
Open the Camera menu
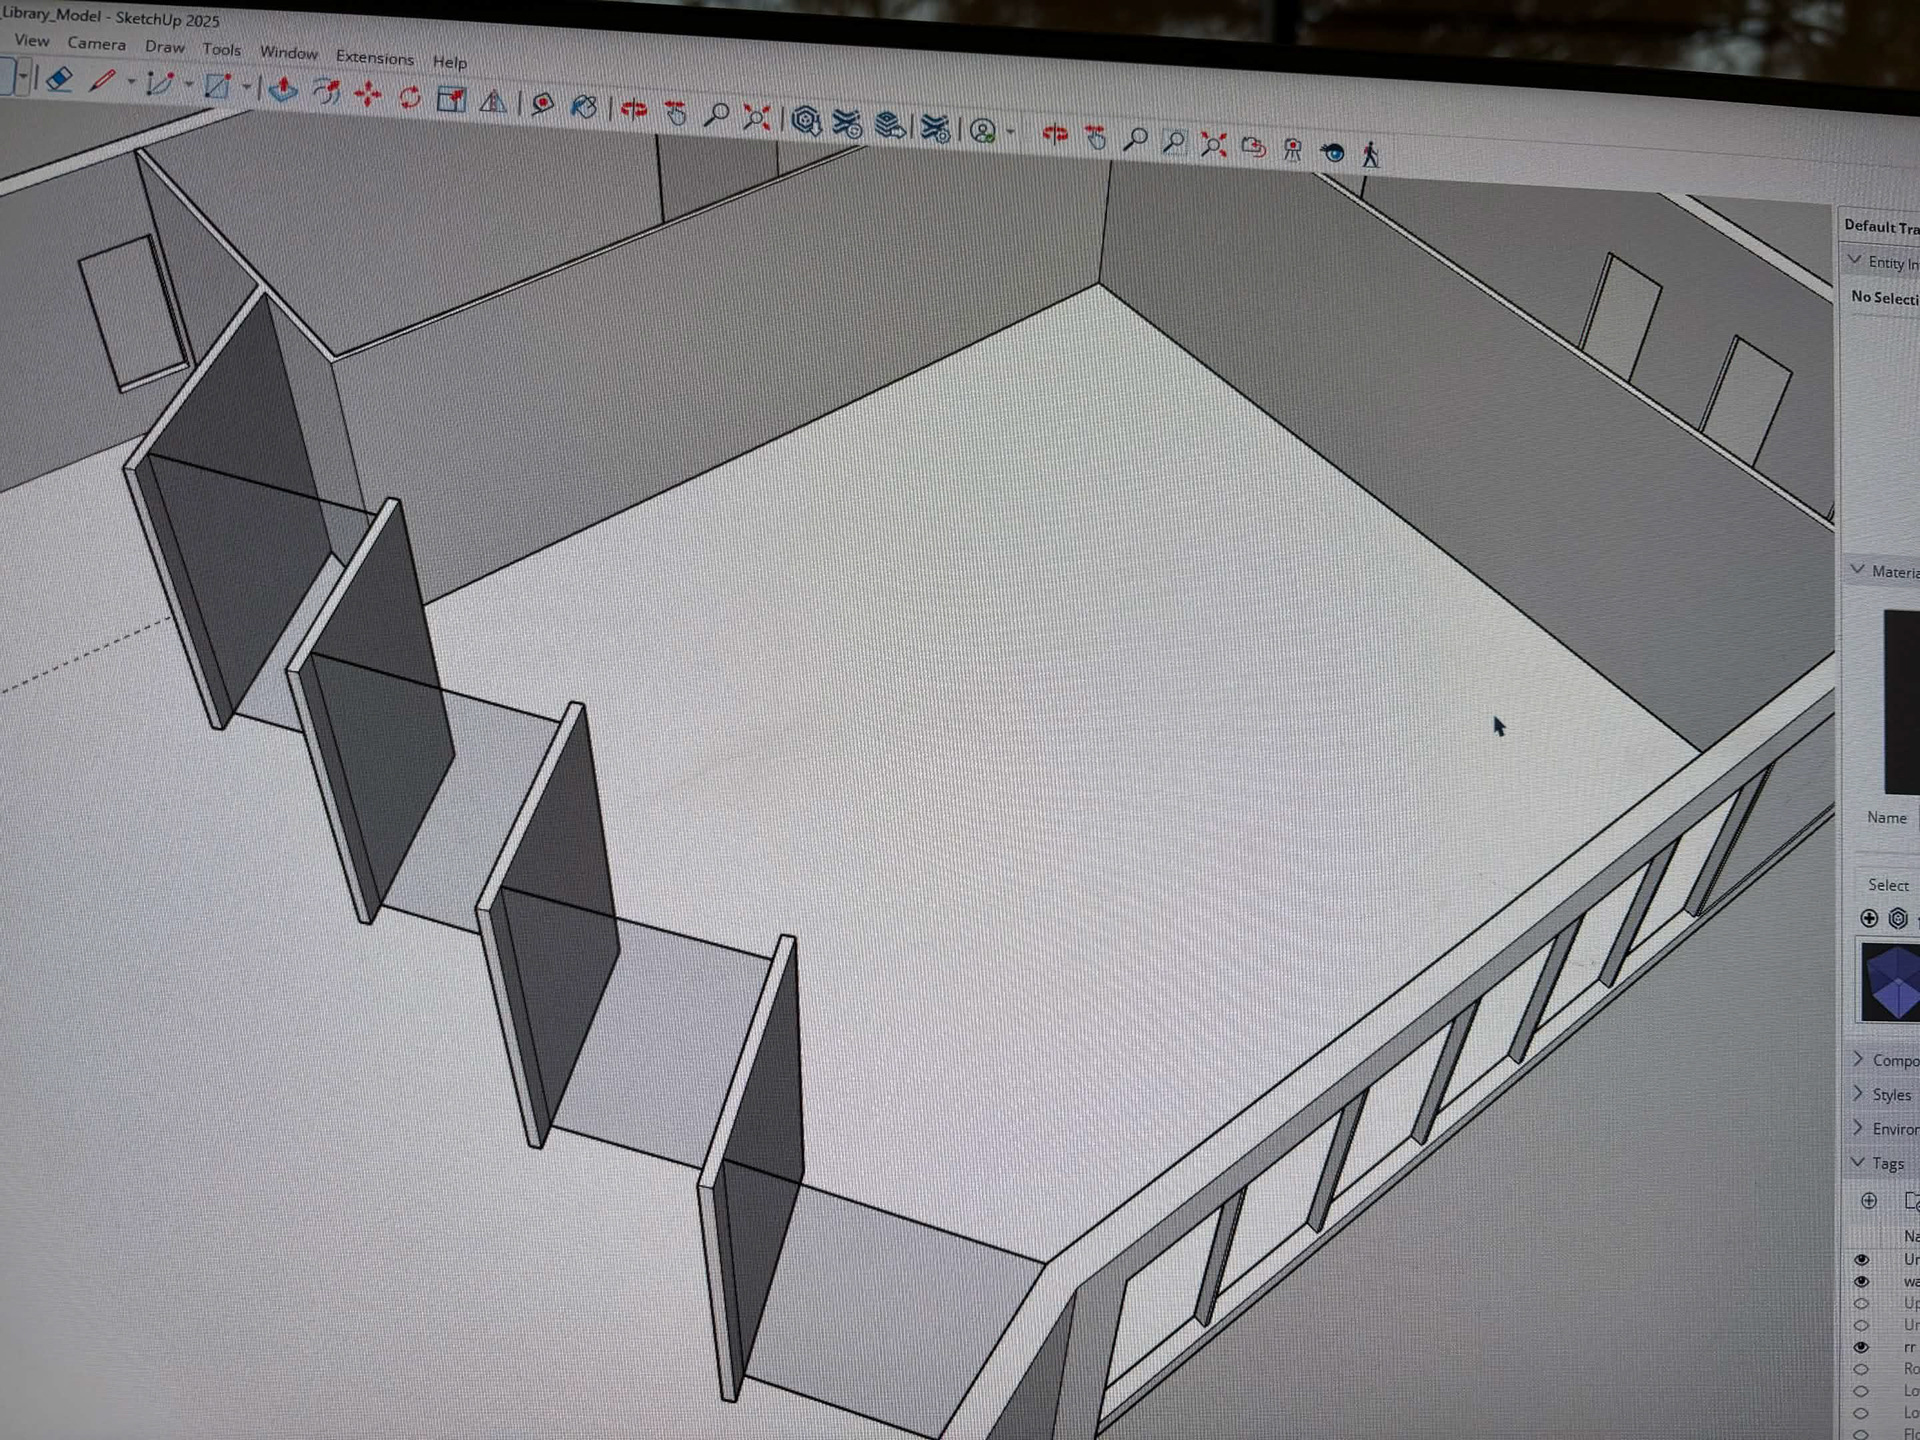[96, 43]
